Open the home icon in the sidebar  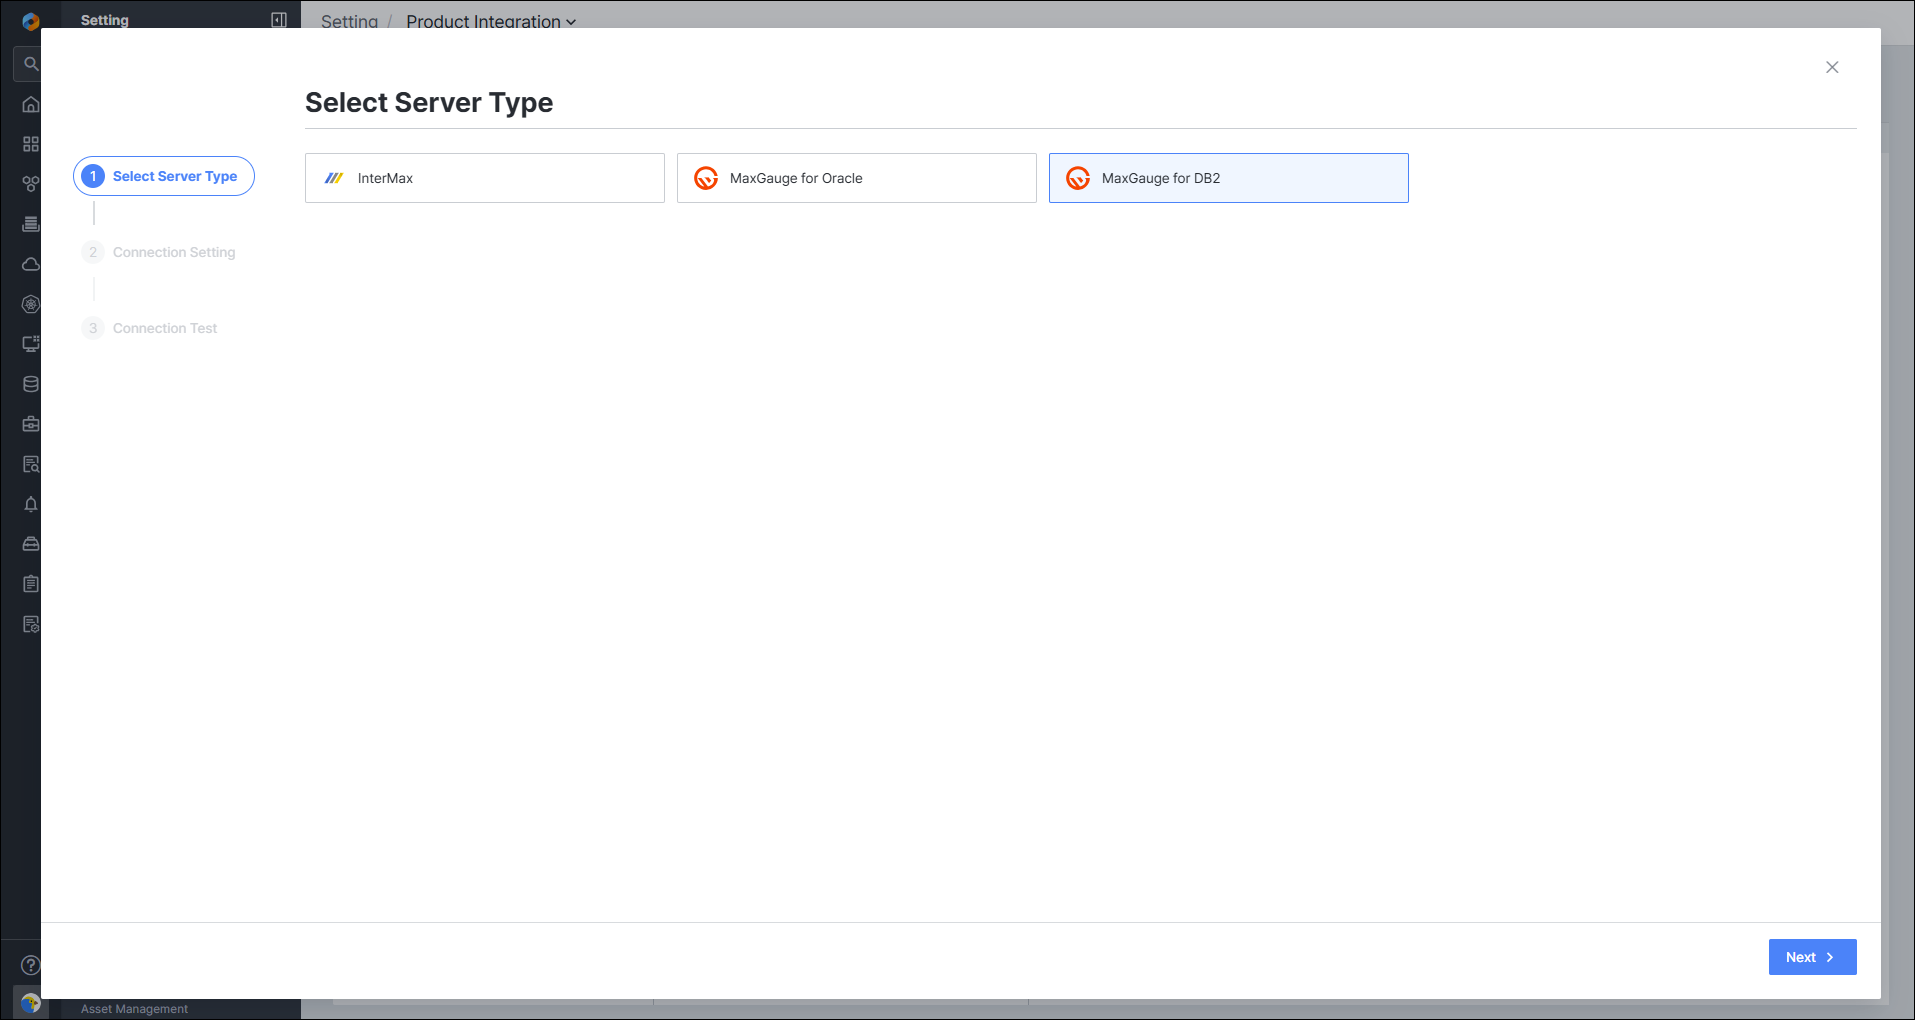pyautogui.click(x=31, y=104)
